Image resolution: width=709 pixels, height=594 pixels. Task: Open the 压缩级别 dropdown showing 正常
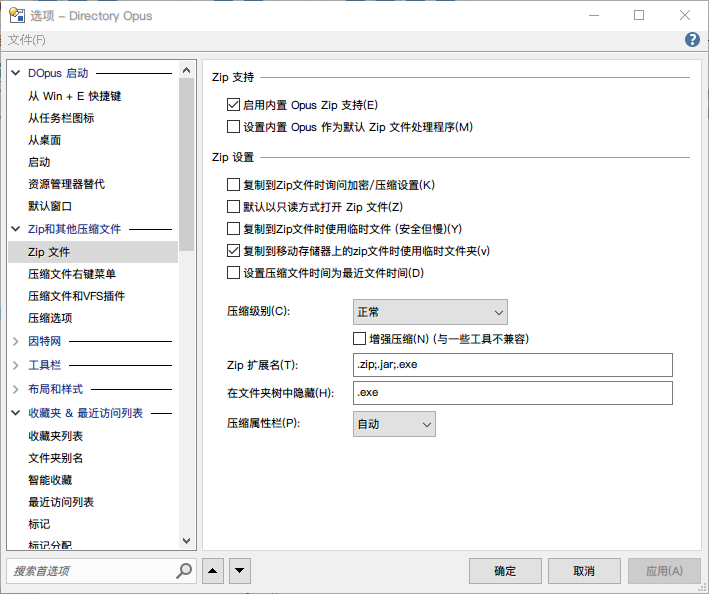tap(430, 312)
